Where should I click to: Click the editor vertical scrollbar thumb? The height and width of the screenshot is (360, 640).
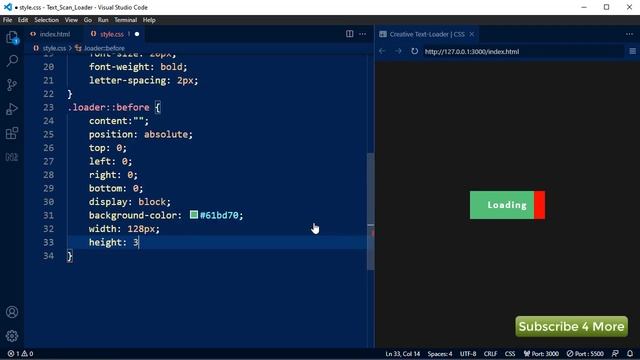[x=371, y=211]
